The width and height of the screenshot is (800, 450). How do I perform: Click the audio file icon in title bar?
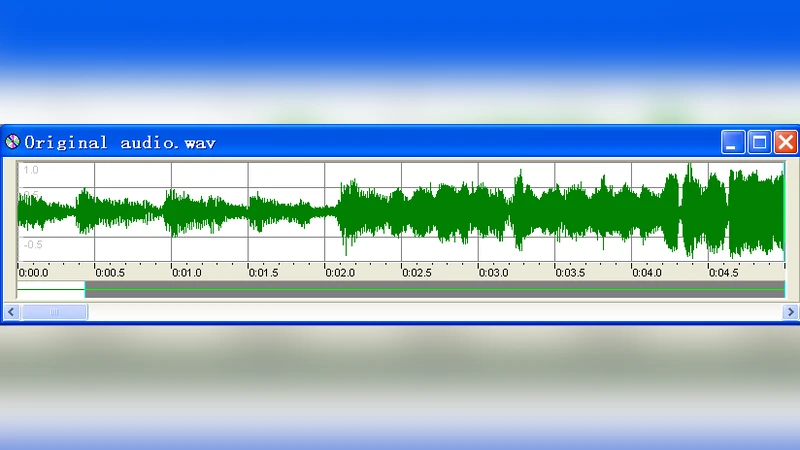point(13,142)
